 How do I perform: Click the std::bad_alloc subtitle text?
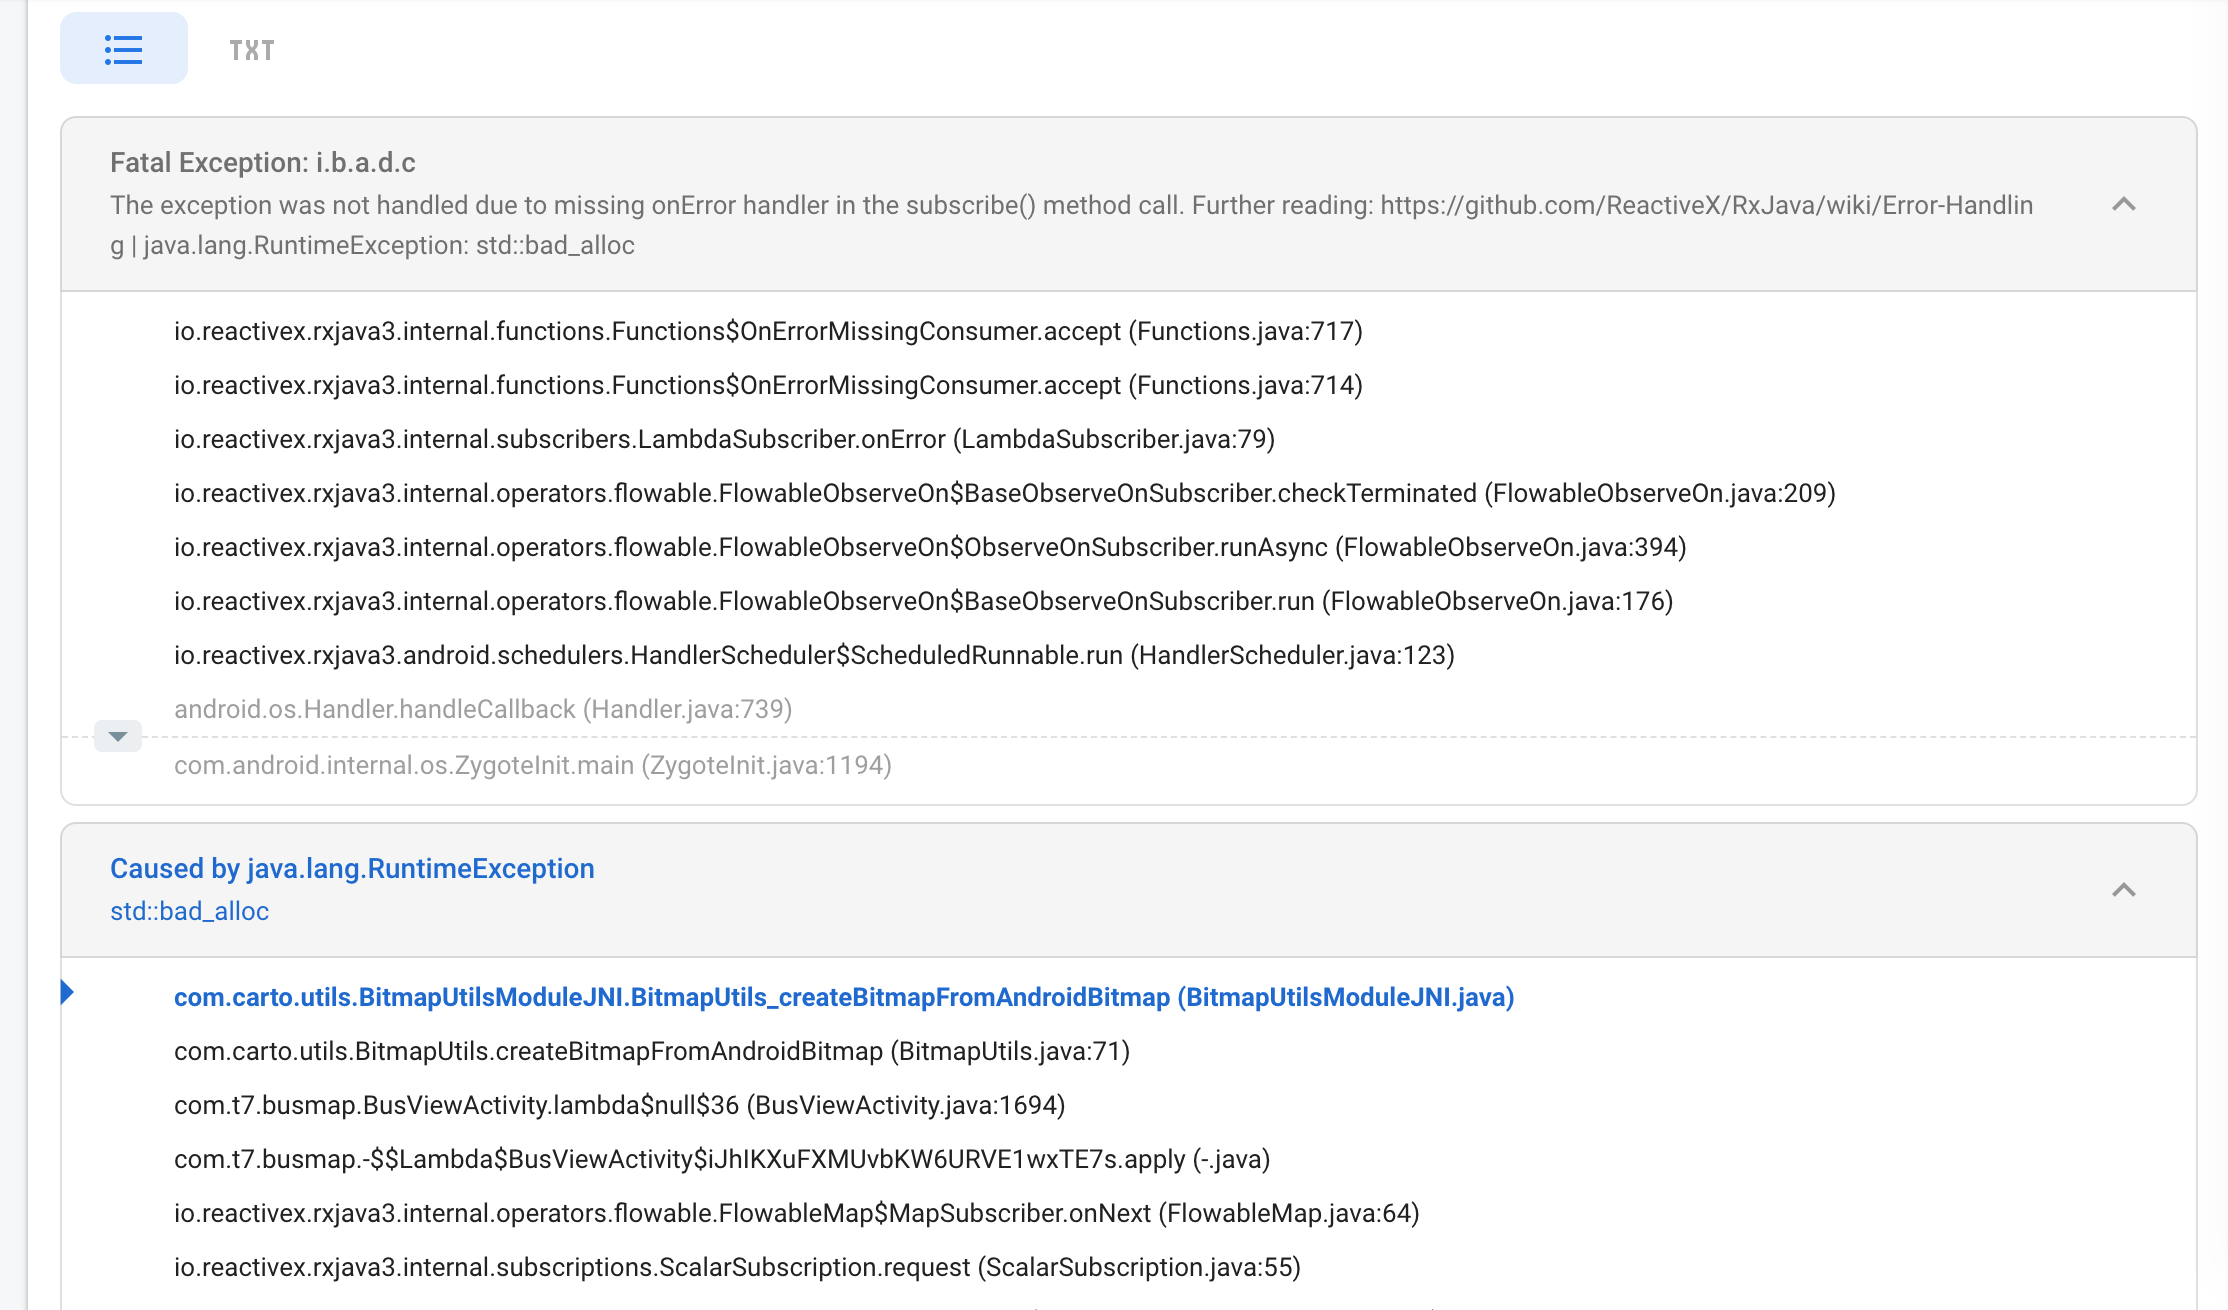[x=189, y=911]
